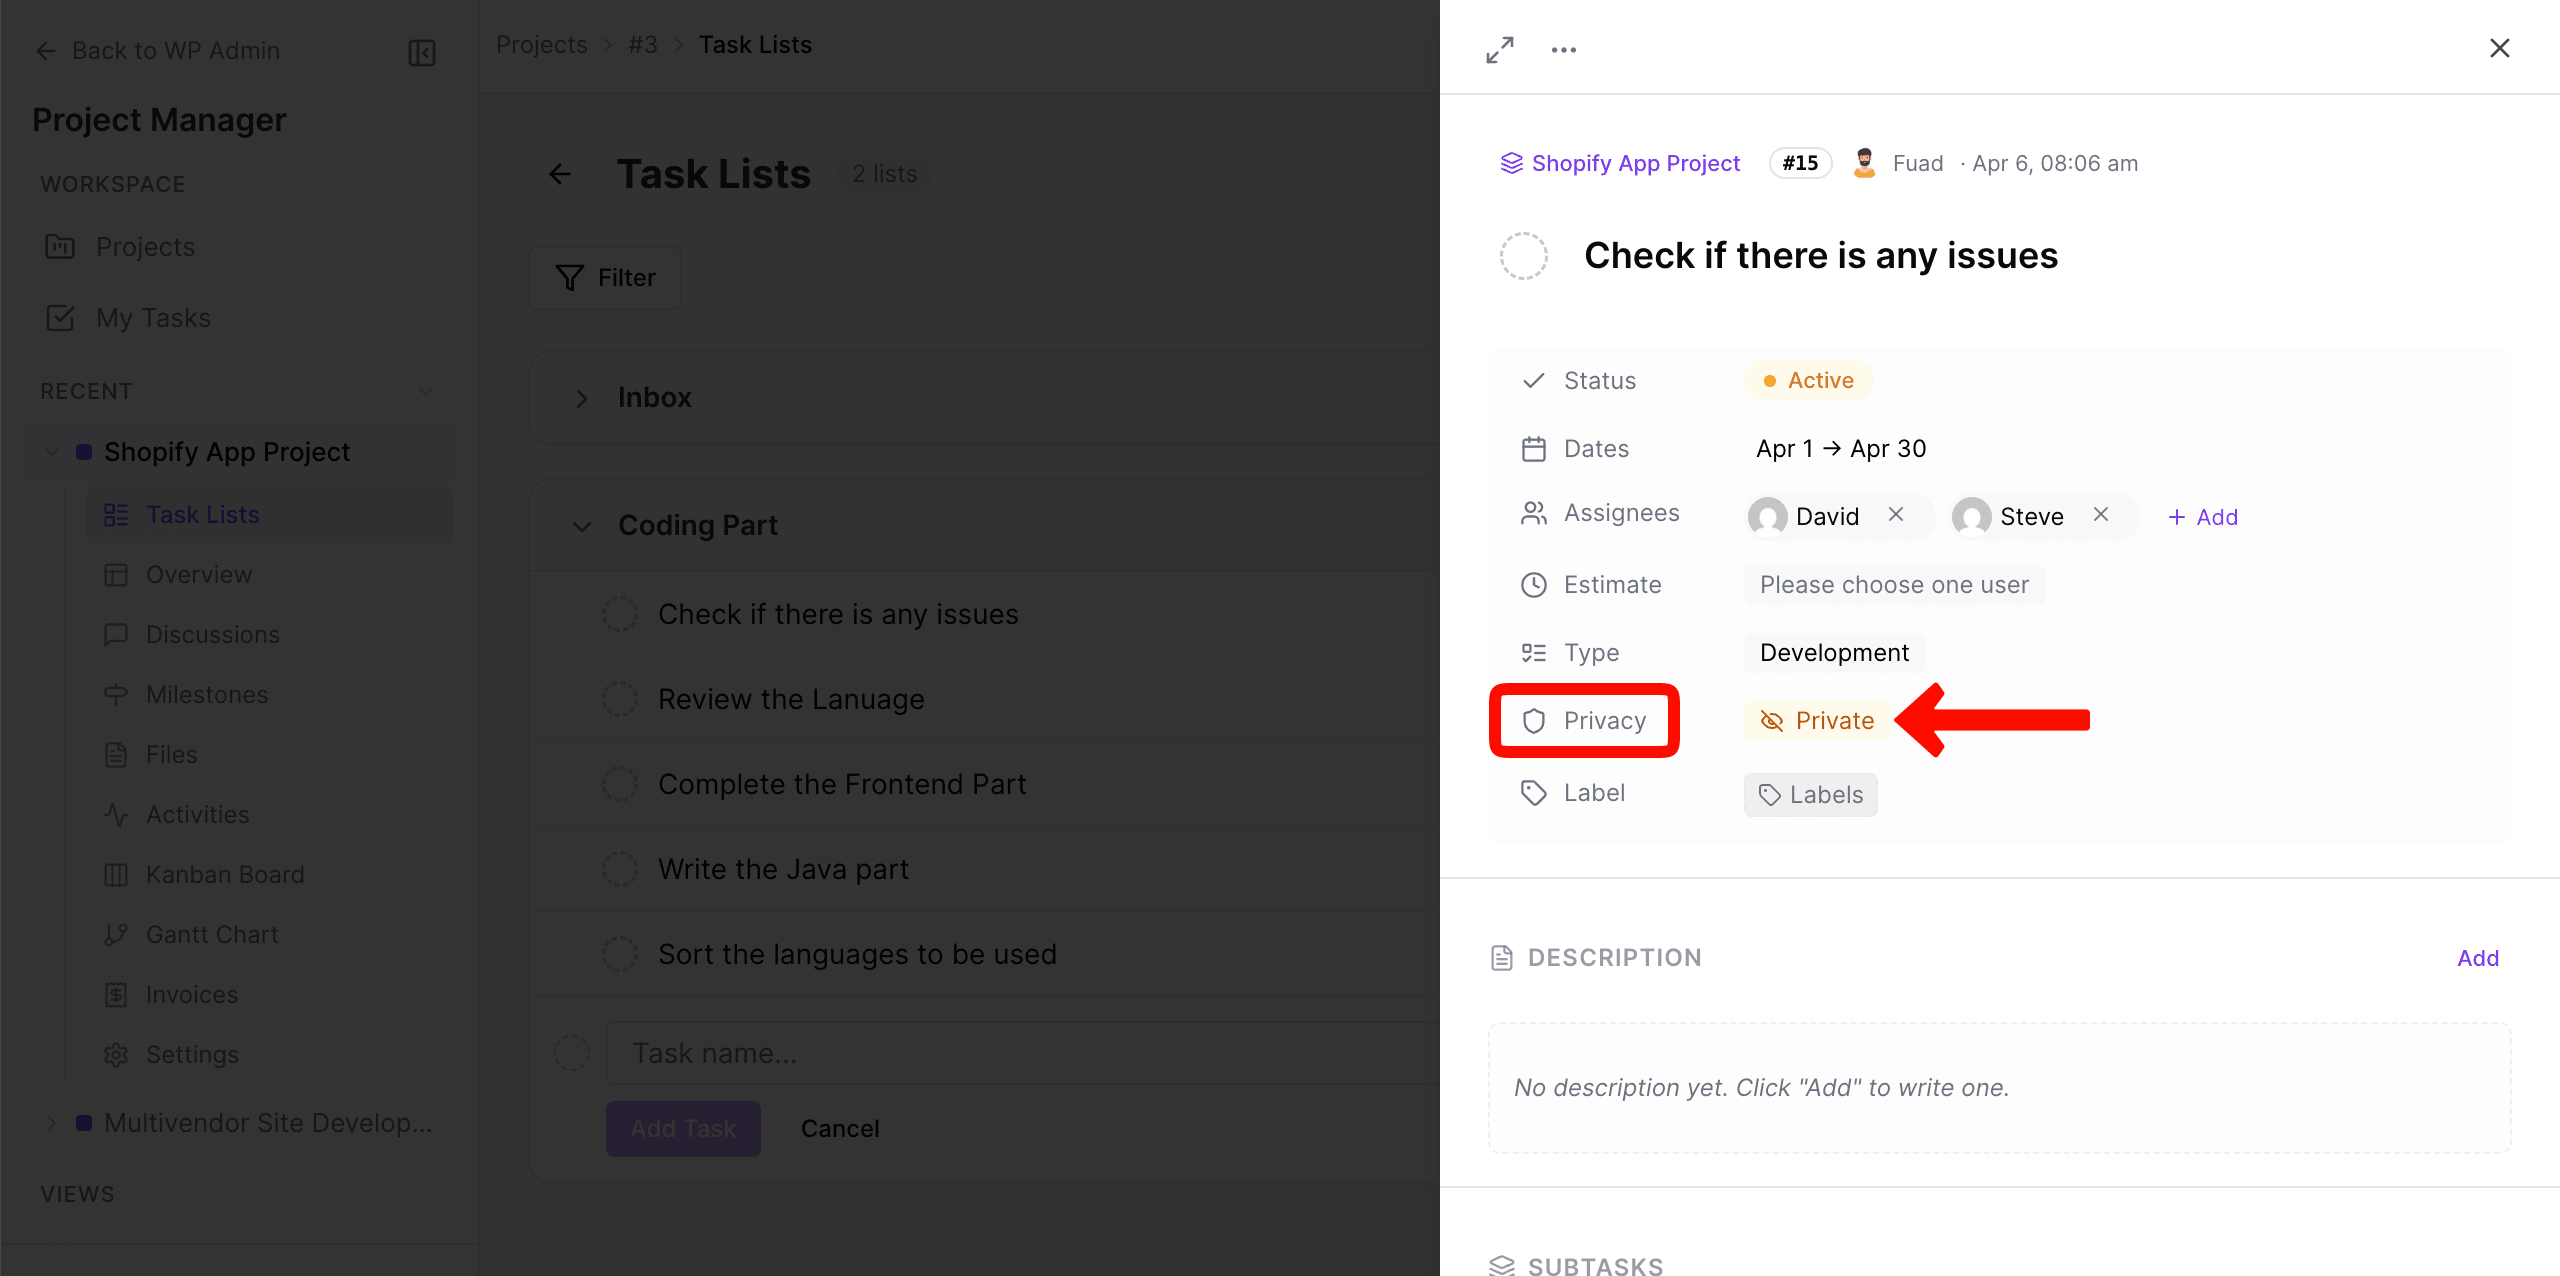Select the Gantt Chart view
This screenshot has width=2560, height=1276.
point(212,934)
